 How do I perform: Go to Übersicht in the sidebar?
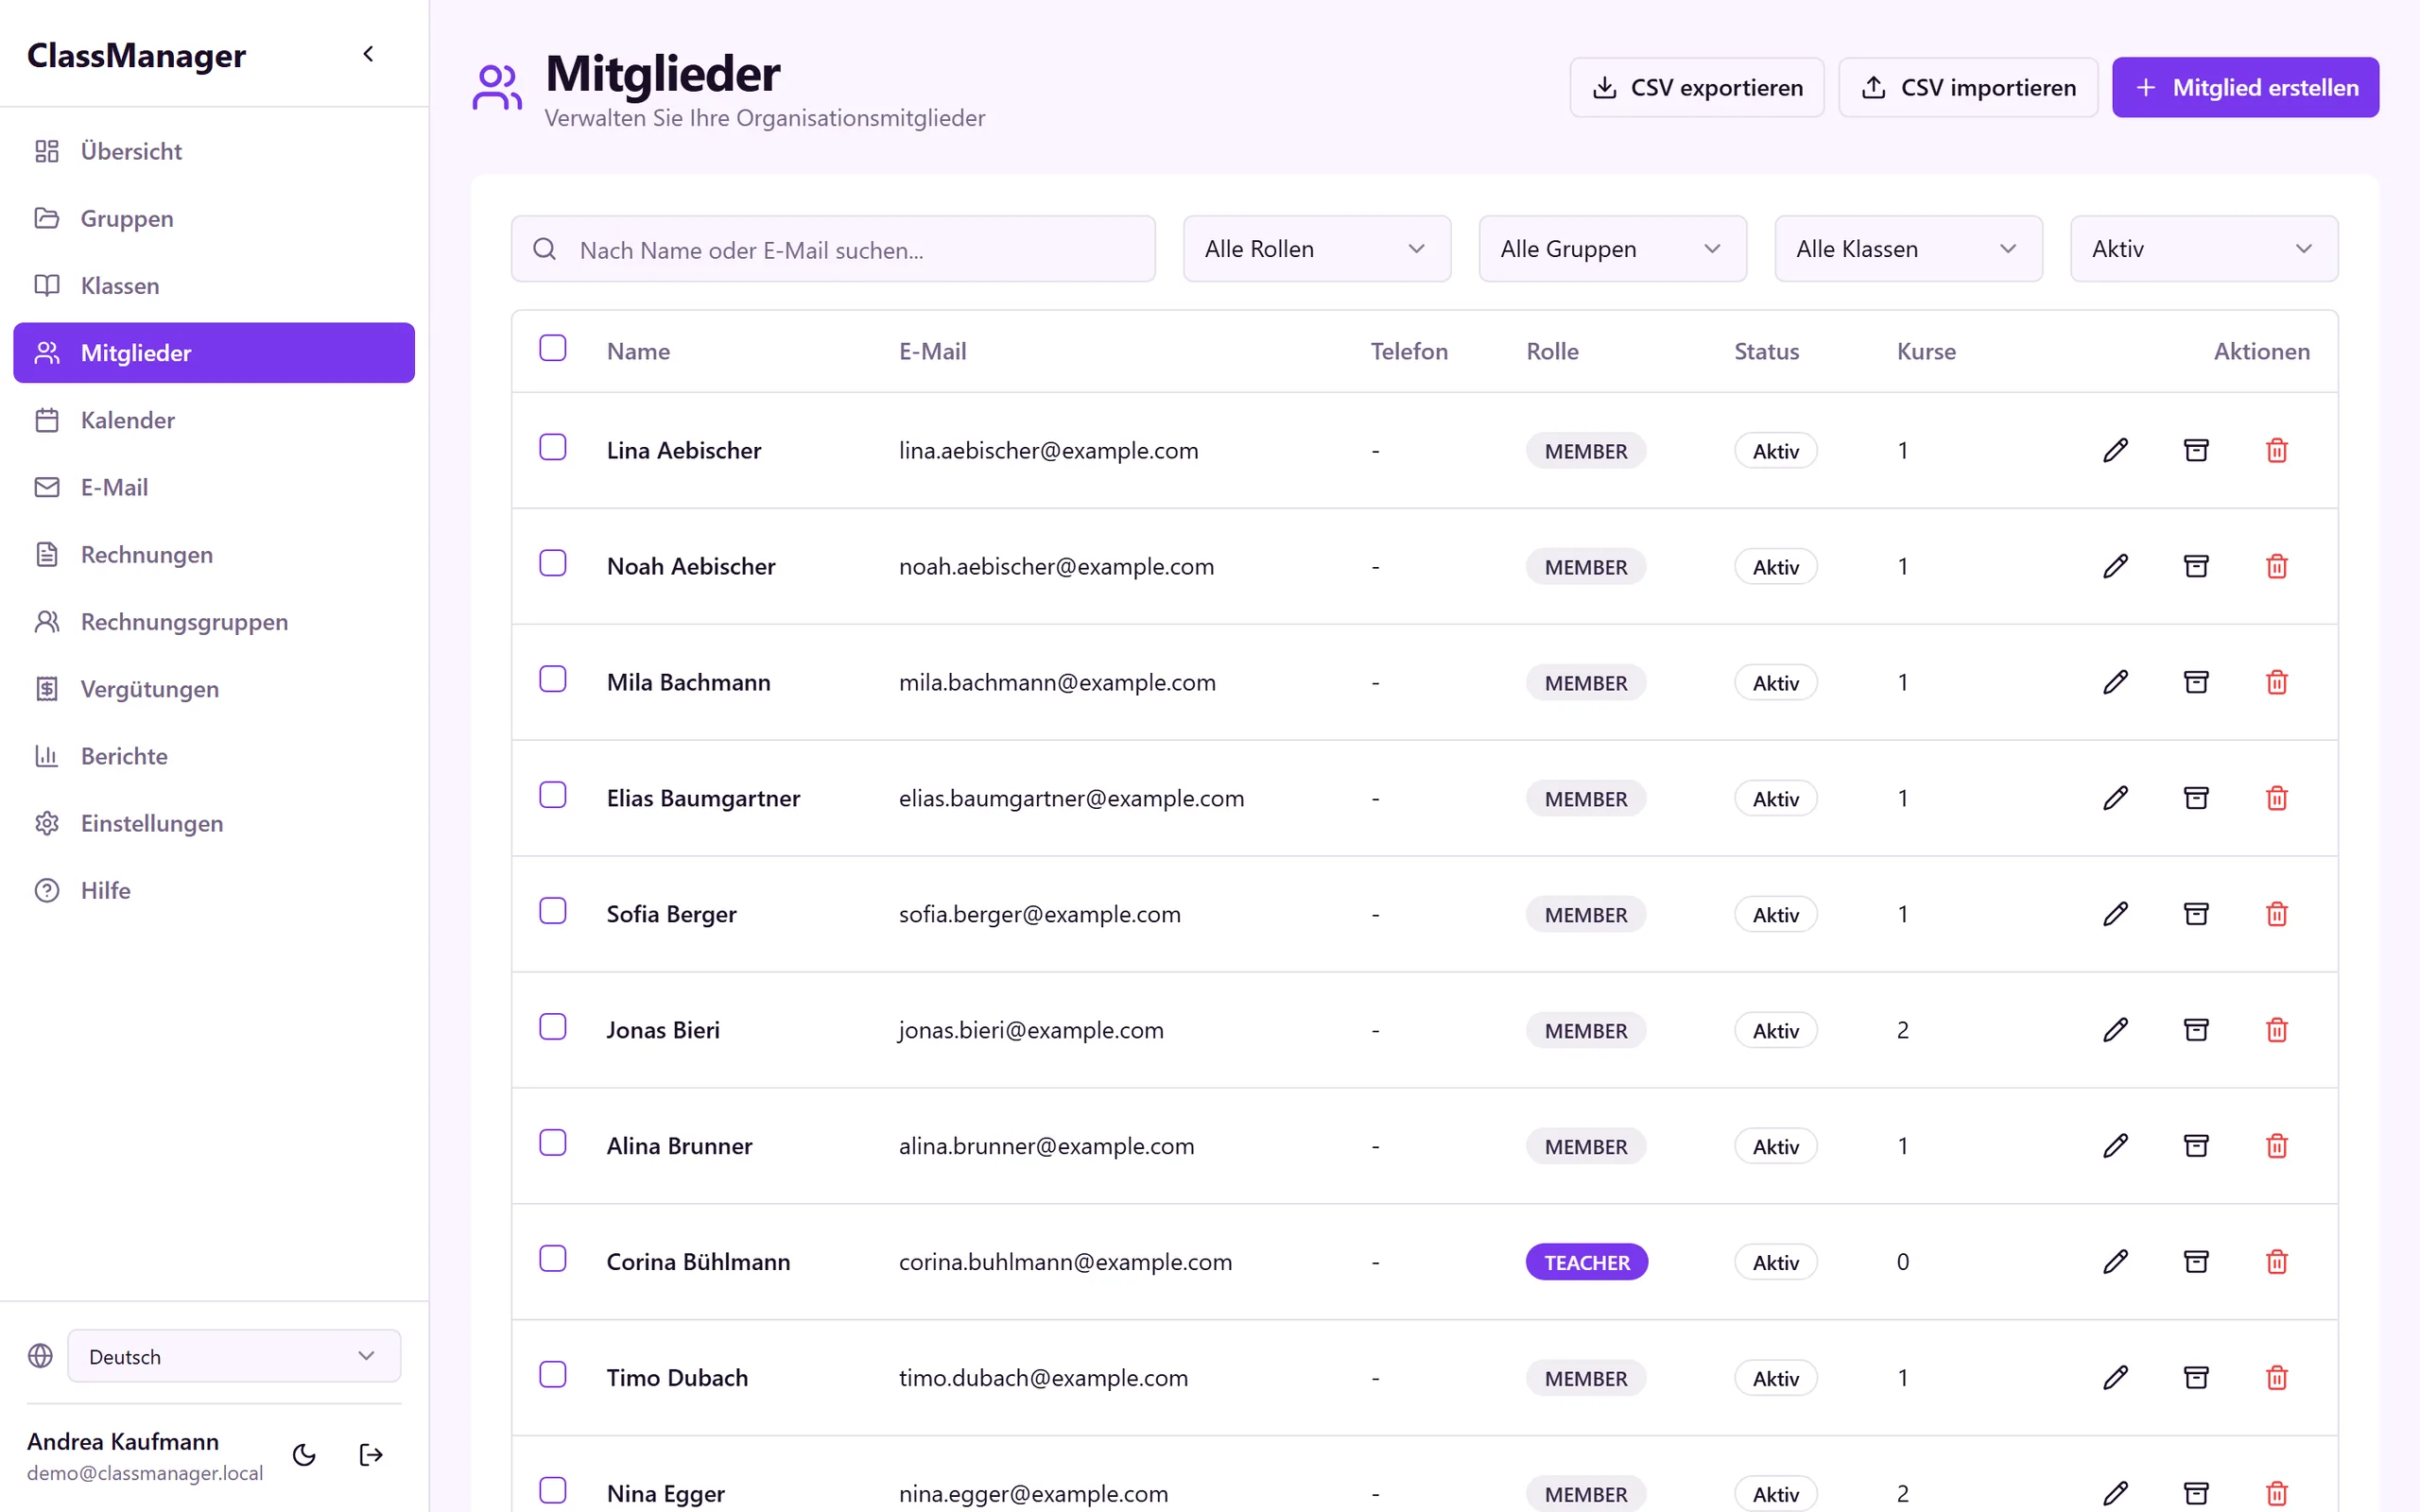(214, 151)
